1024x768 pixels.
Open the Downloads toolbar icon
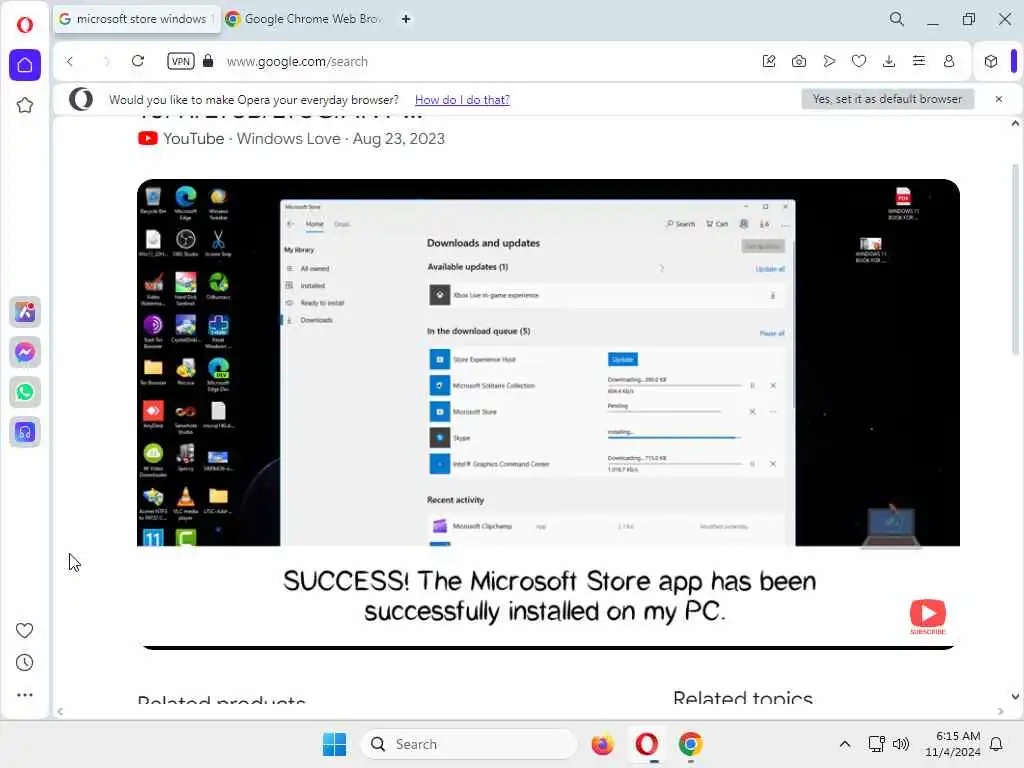(889, 61)
